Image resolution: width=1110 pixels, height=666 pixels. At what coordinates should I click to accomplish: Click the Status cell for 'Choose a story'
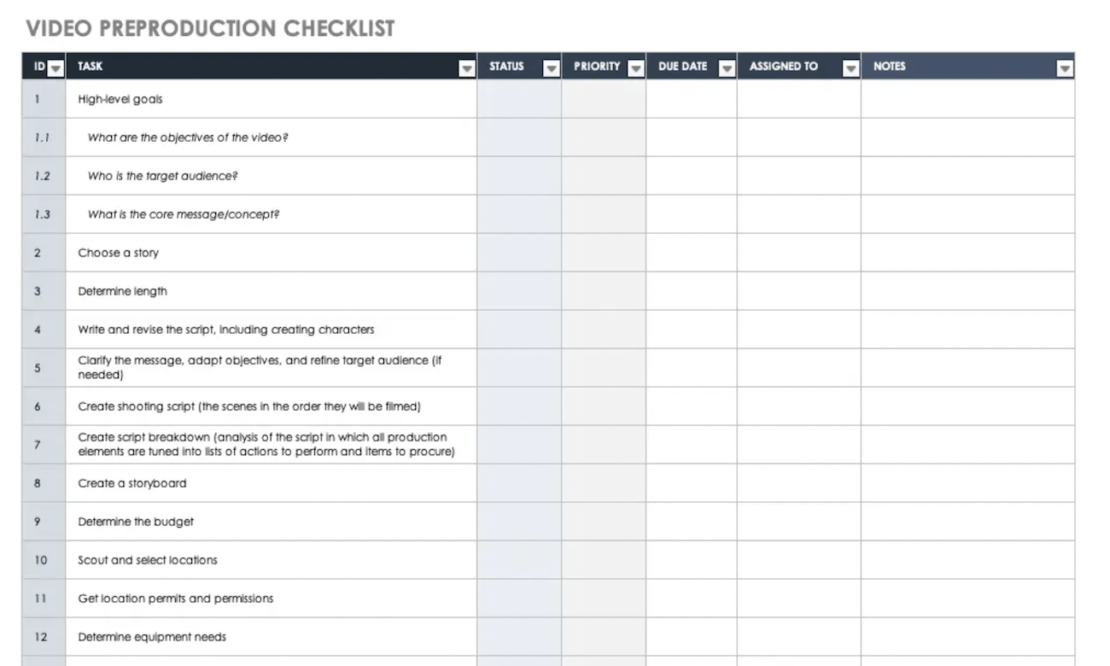point(518,253)
